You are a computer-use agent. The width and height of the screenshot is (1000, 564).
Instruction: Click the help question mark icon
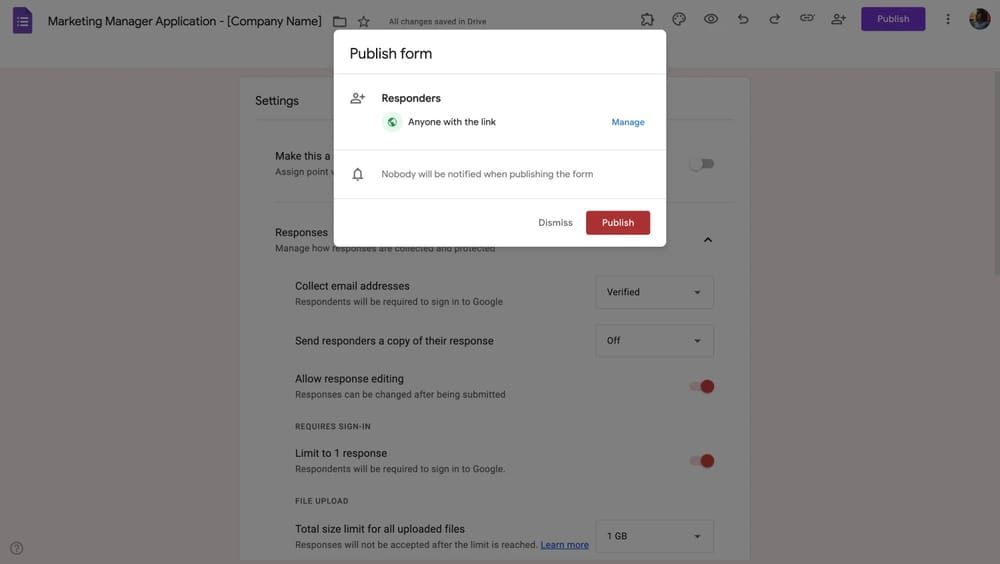17,548
